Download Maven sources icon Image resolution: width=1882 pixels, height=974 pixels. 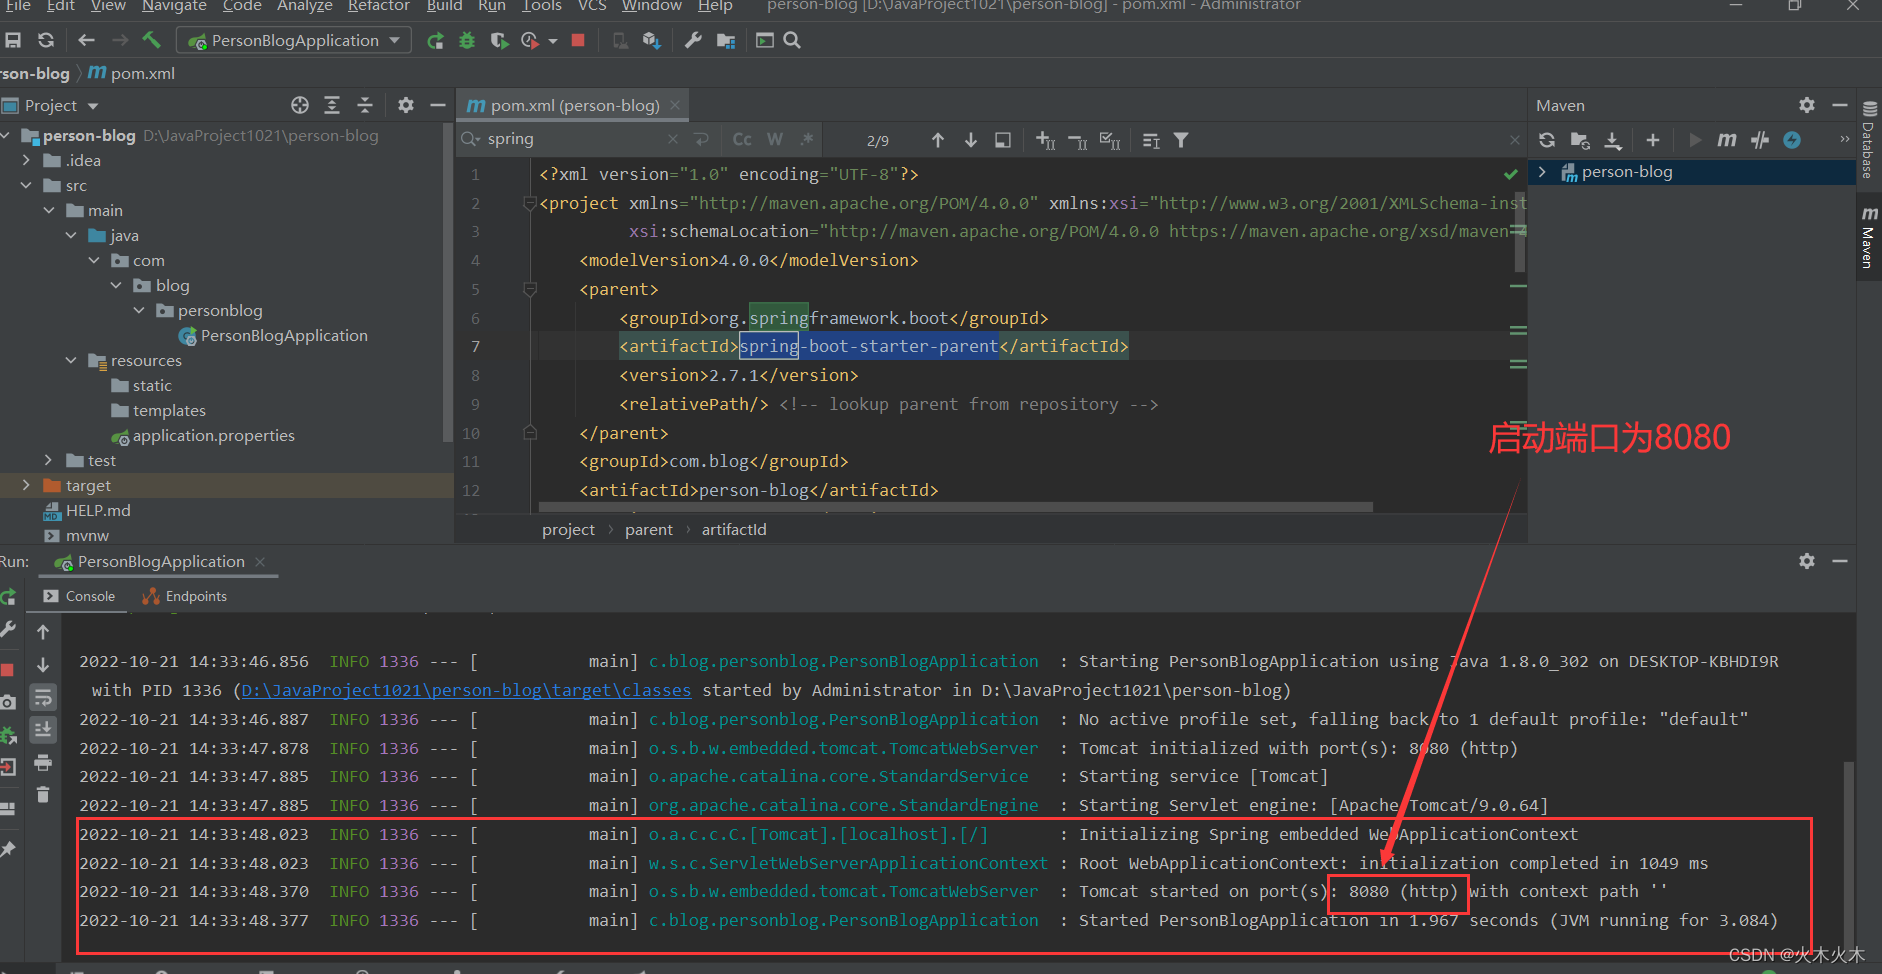click(1613, 140)
